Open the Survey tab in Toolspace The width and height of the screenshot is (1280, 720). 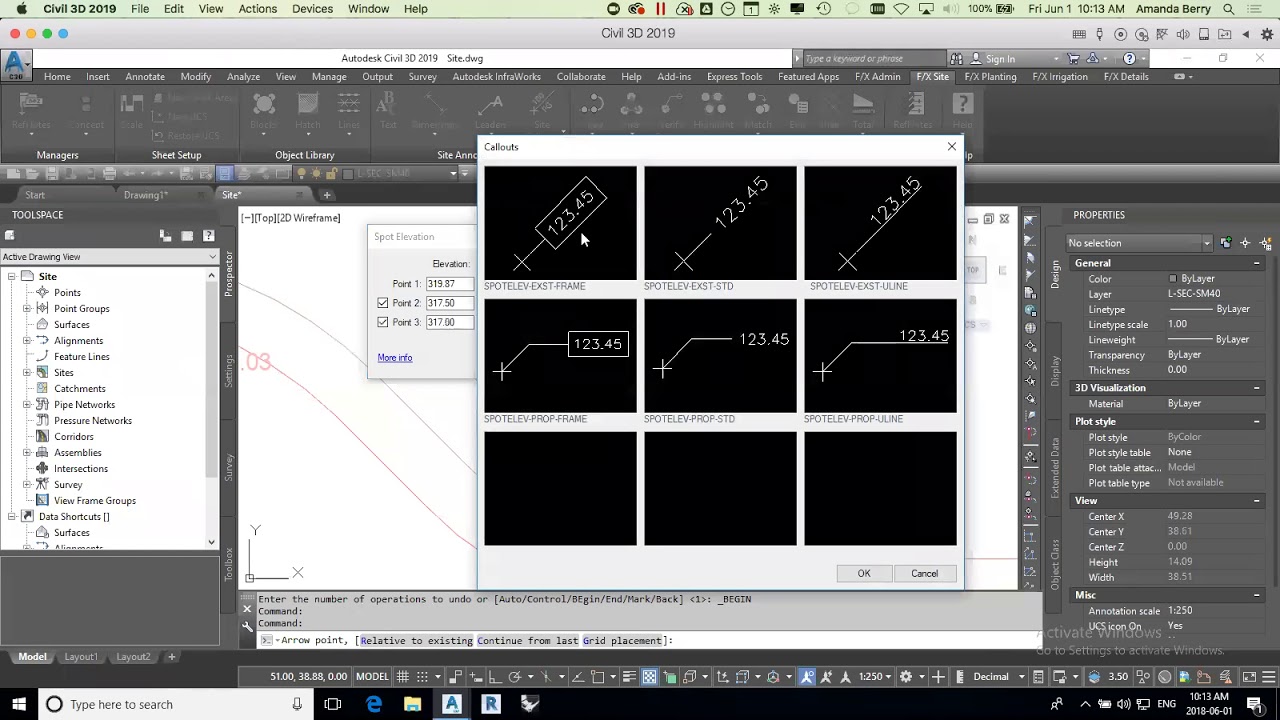pos(229,469)
